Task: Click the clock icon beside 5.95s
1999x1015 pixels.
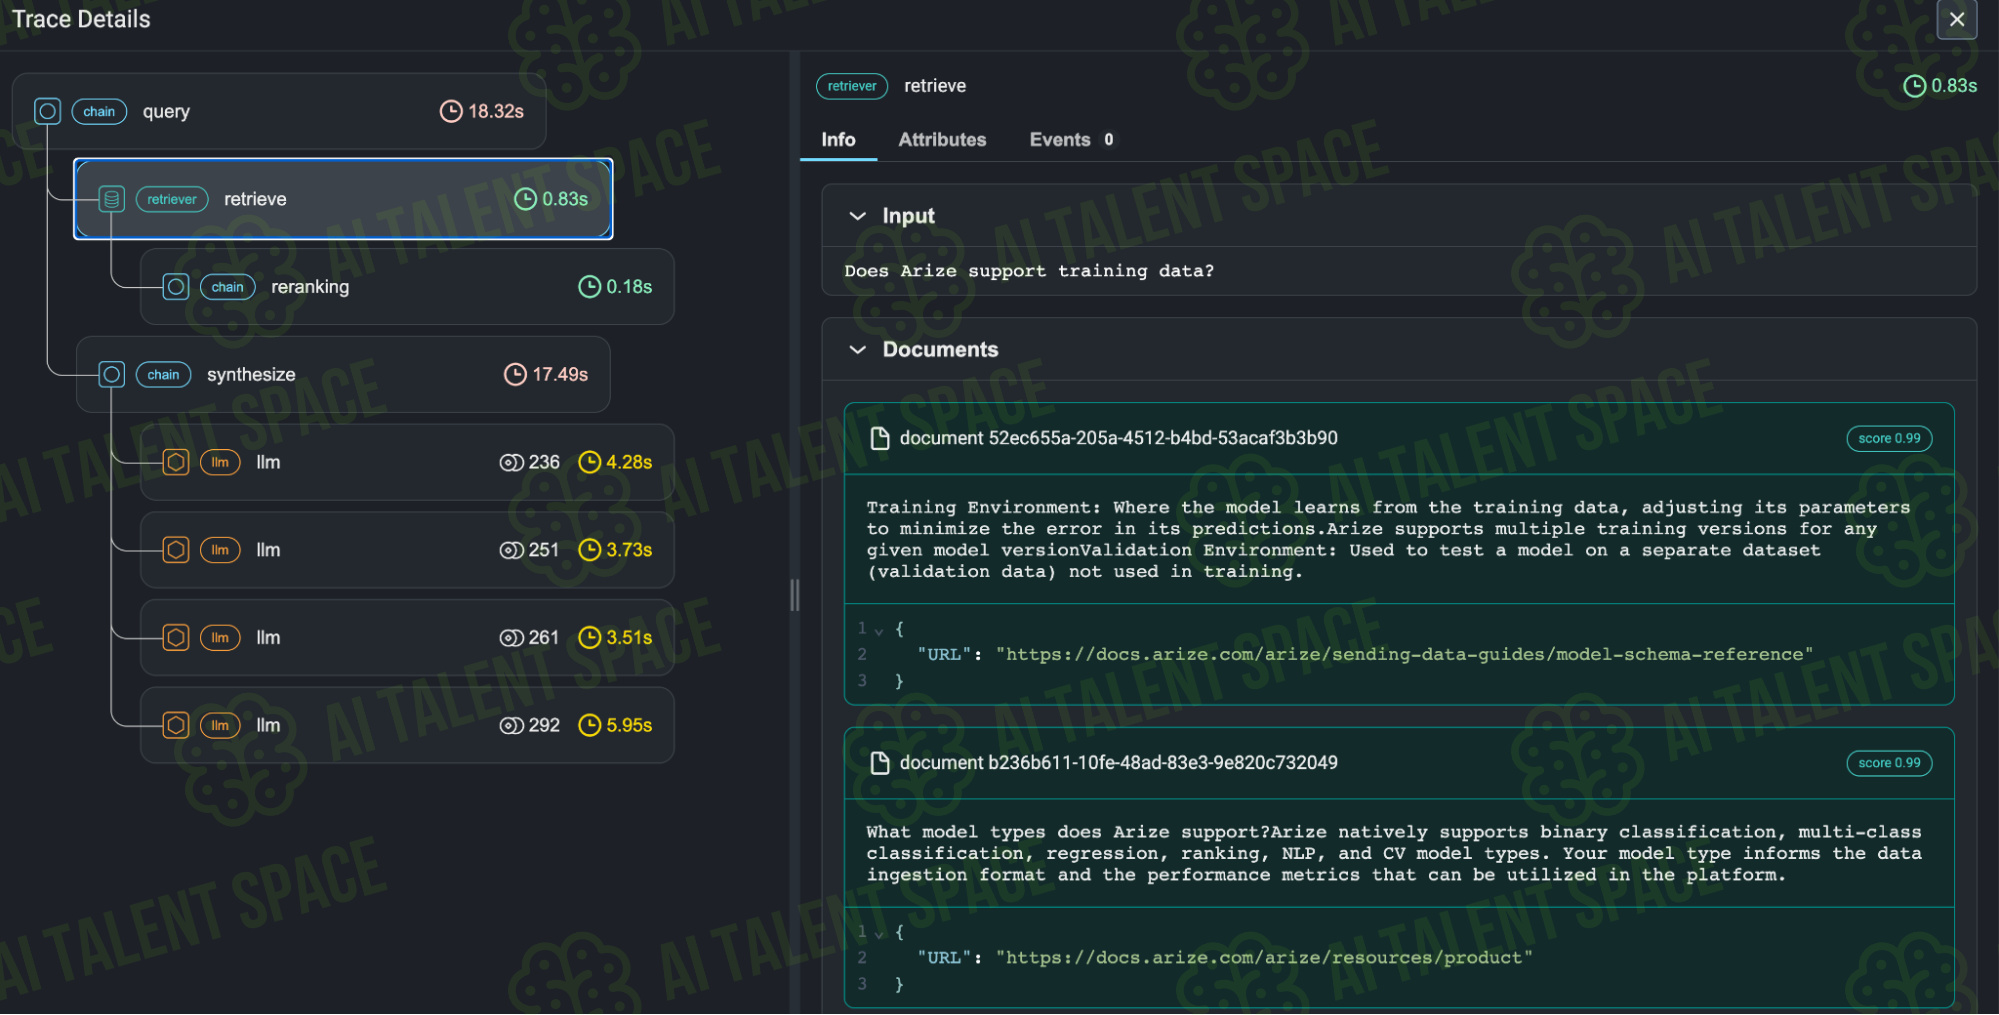Action: pyautogui.click(x=590, y=725)
